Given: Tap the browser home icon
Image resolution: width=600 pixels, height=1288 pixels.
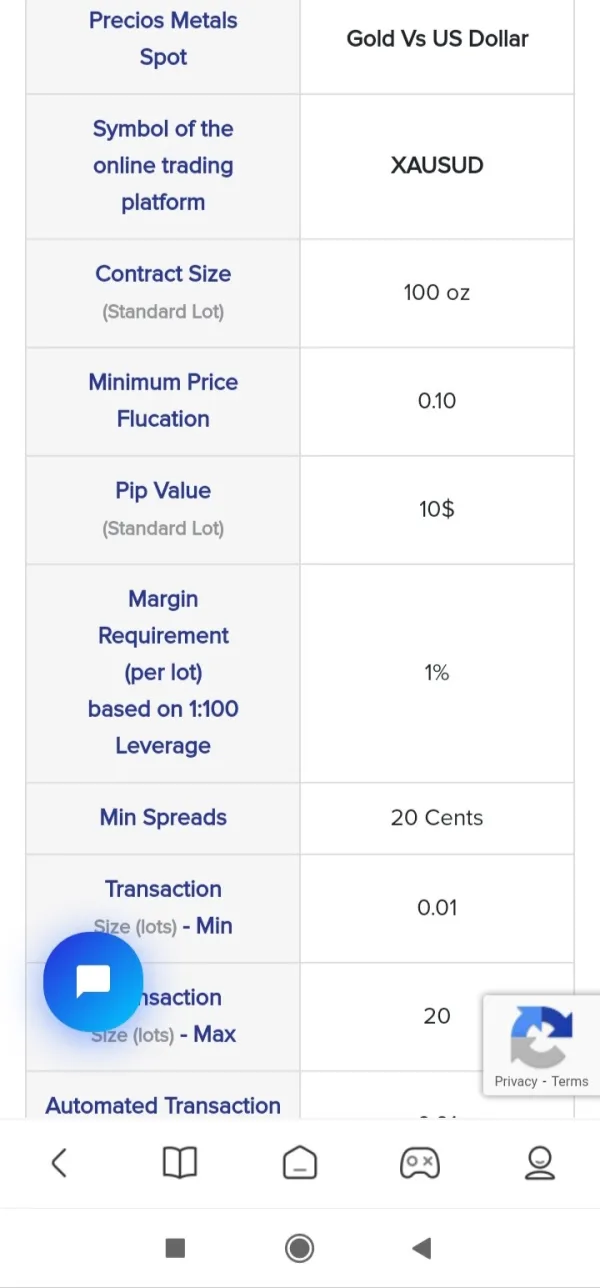Looking at the screenshot, I should (300, 1162).
